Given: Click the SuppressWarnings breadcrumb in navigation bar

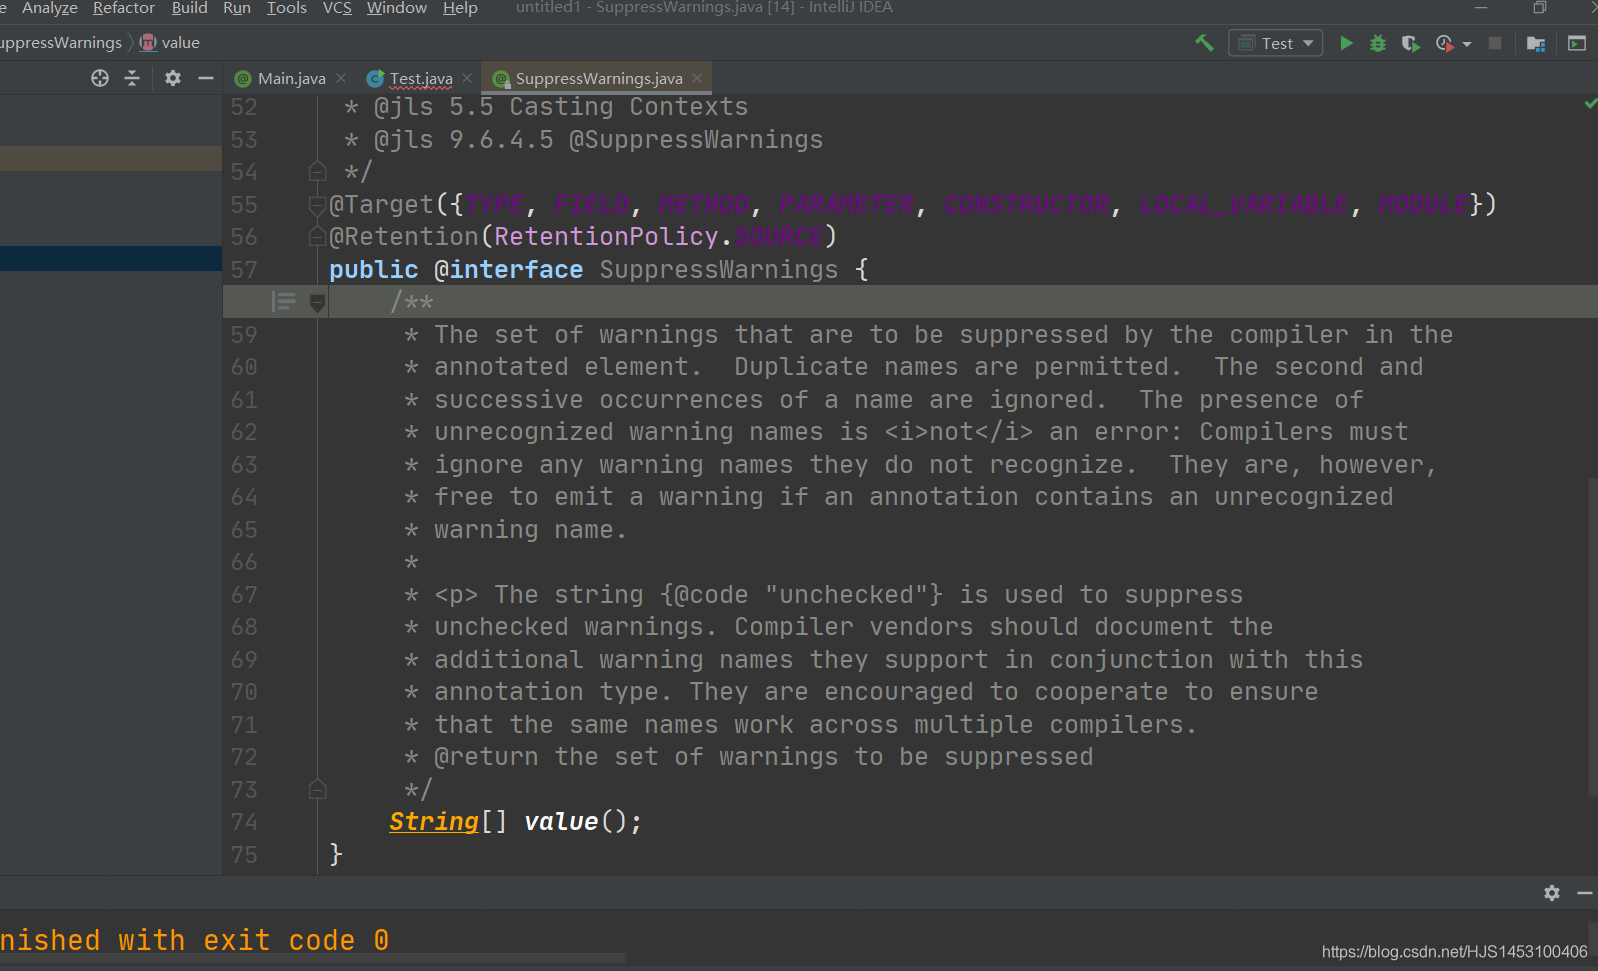Looking at the screenshot, I should 60,43.
